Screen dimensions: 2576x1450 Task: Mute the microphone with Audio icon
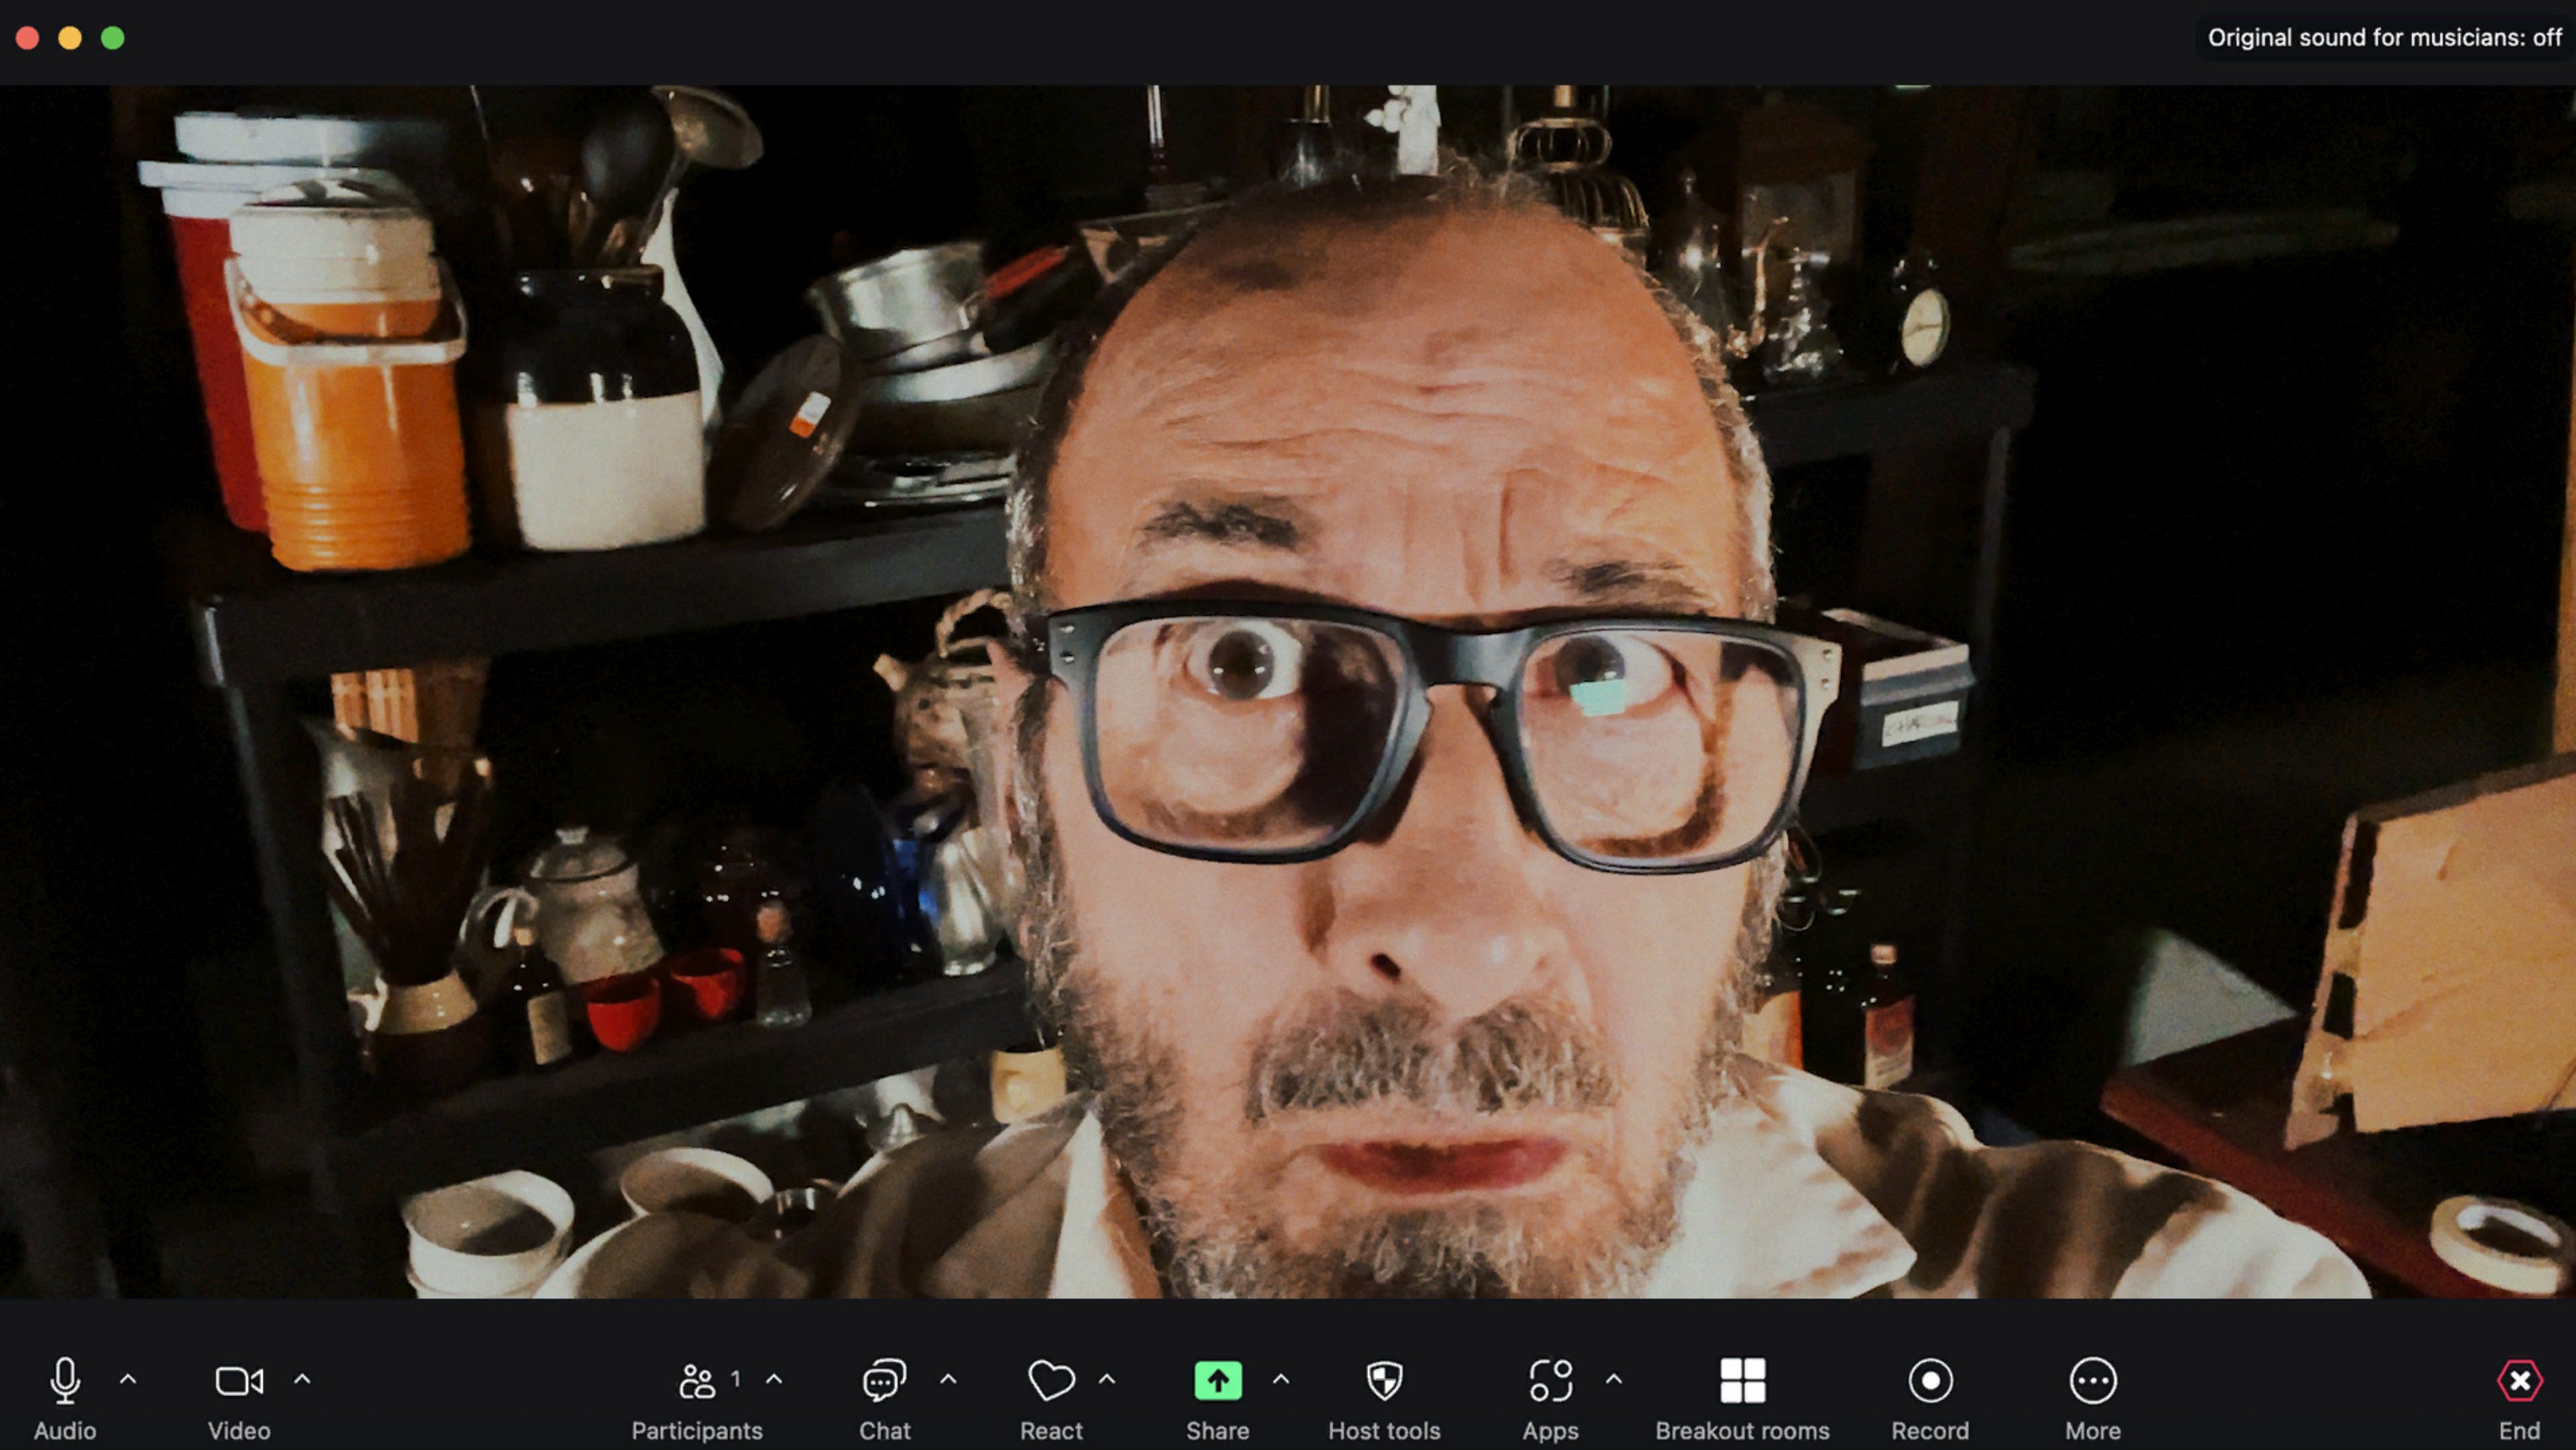[65, 1381]
